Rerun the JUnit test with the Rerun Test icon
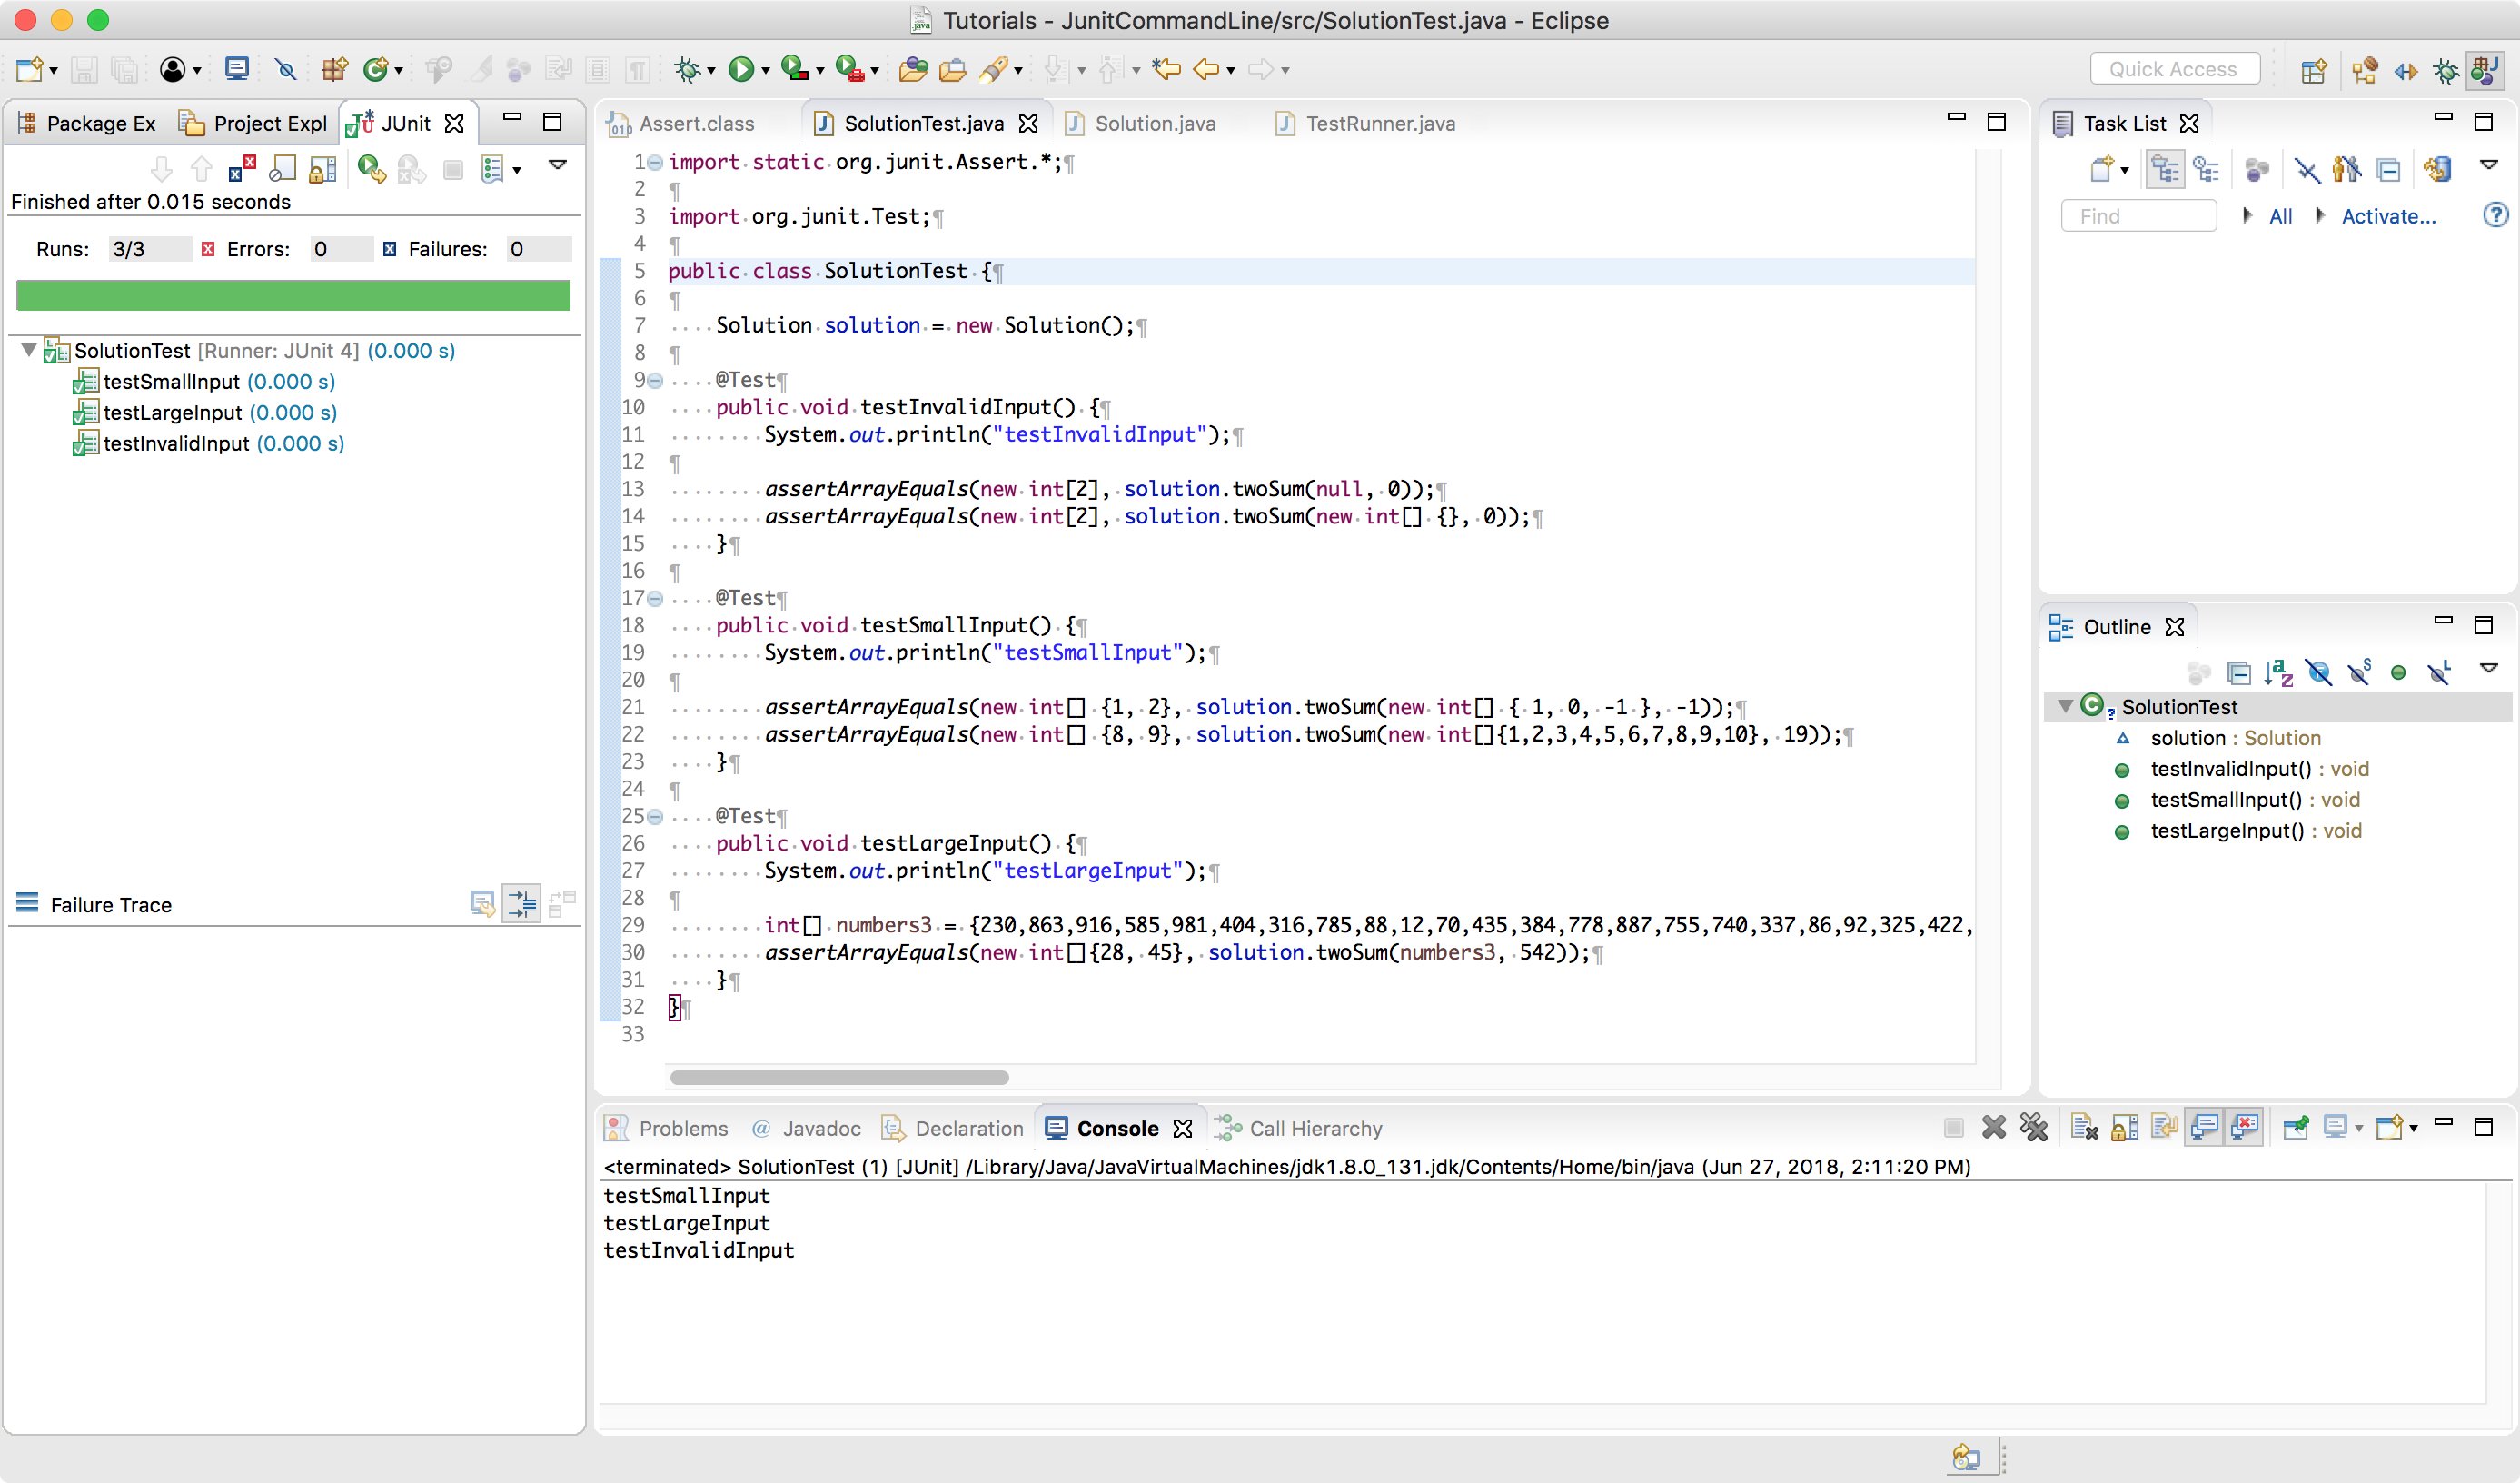2520x1483 pixels. [371, 169]
